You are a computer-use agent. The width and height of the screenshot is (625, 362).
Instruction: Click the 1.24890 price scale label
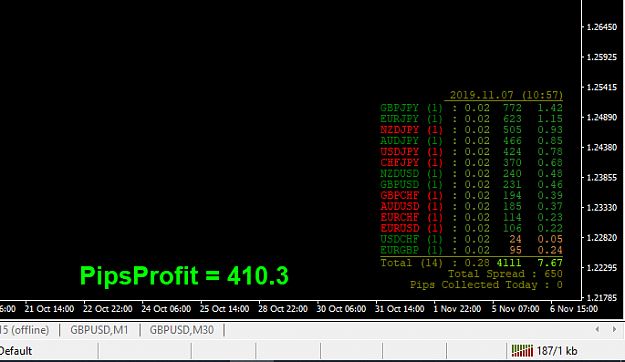602,117
